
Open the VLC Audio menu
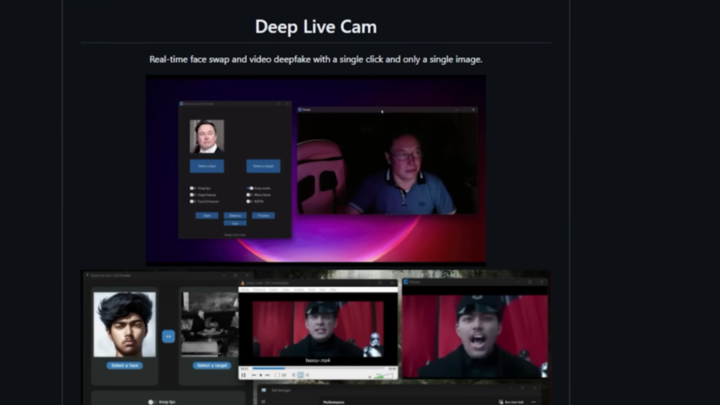274,290
